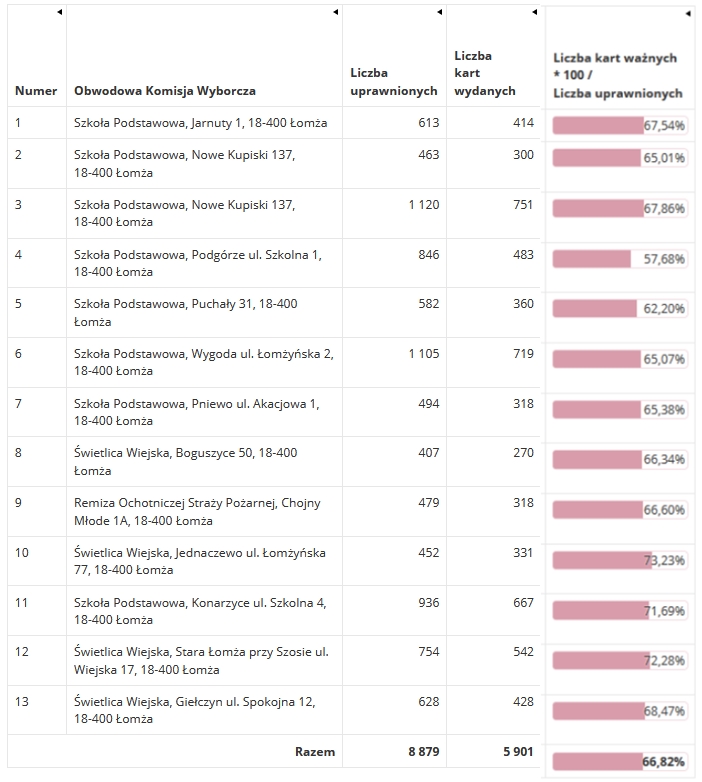The image size is (702, 782).
Task: Select the 73,23% turnout bar
Action: coord(620,560)
